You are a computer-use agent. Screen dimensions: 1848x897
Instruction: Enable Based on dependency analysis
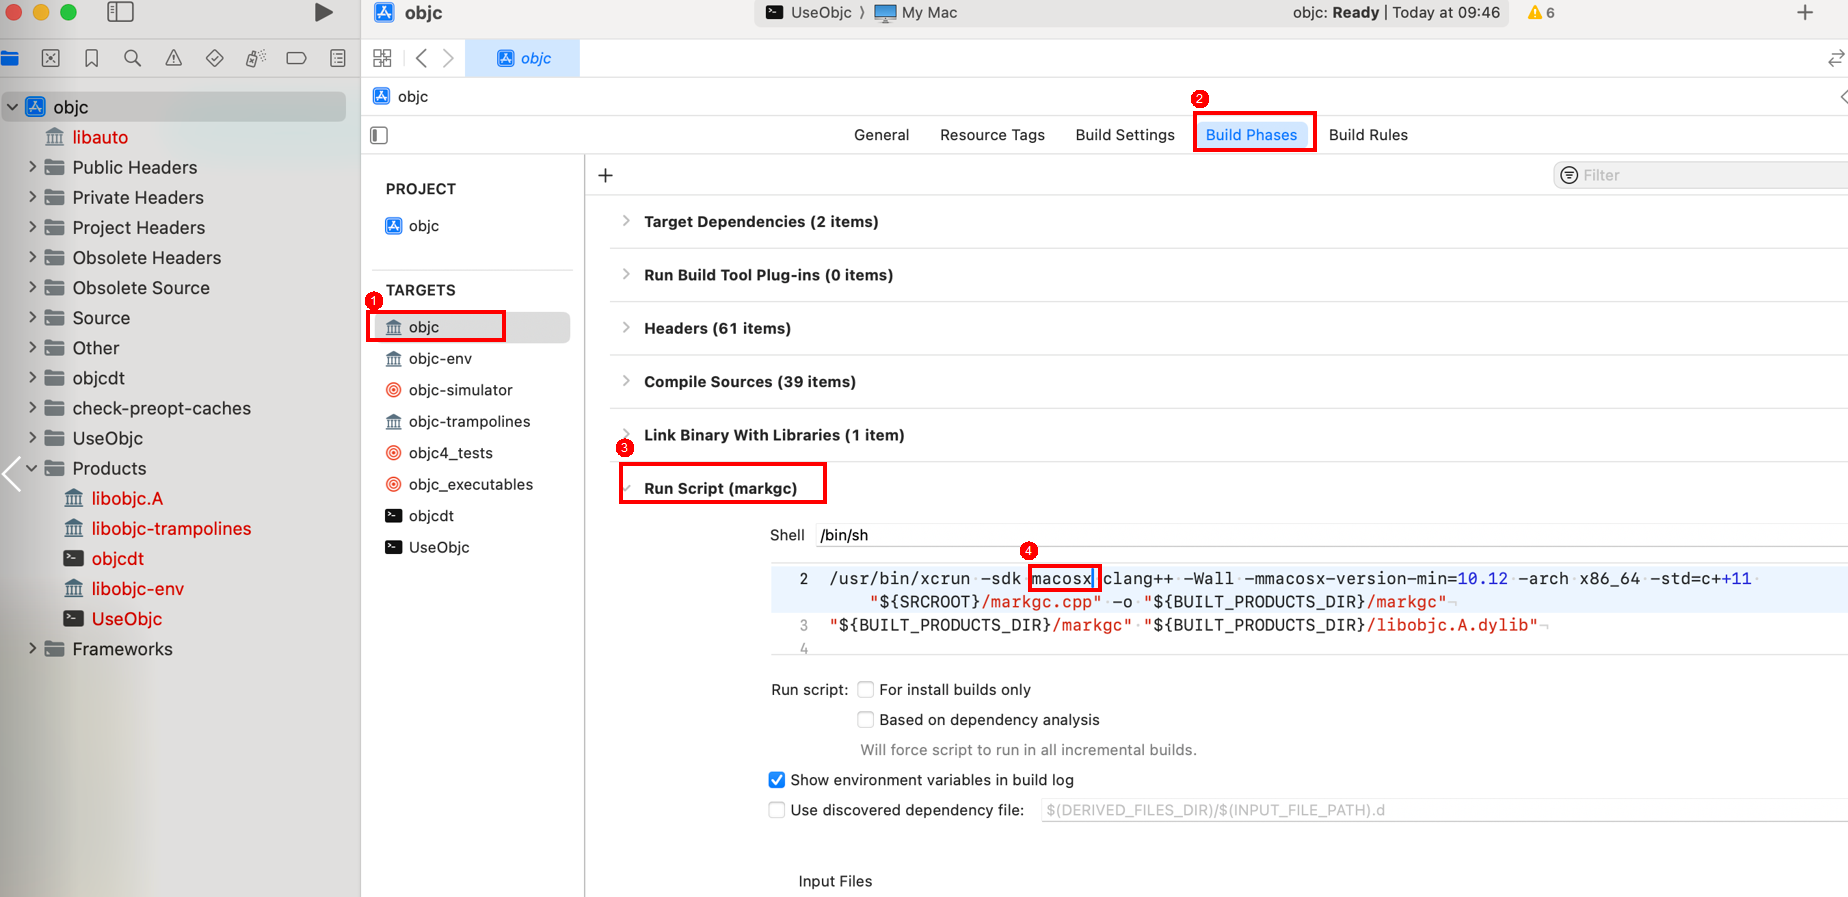click(x=866, y=719)
